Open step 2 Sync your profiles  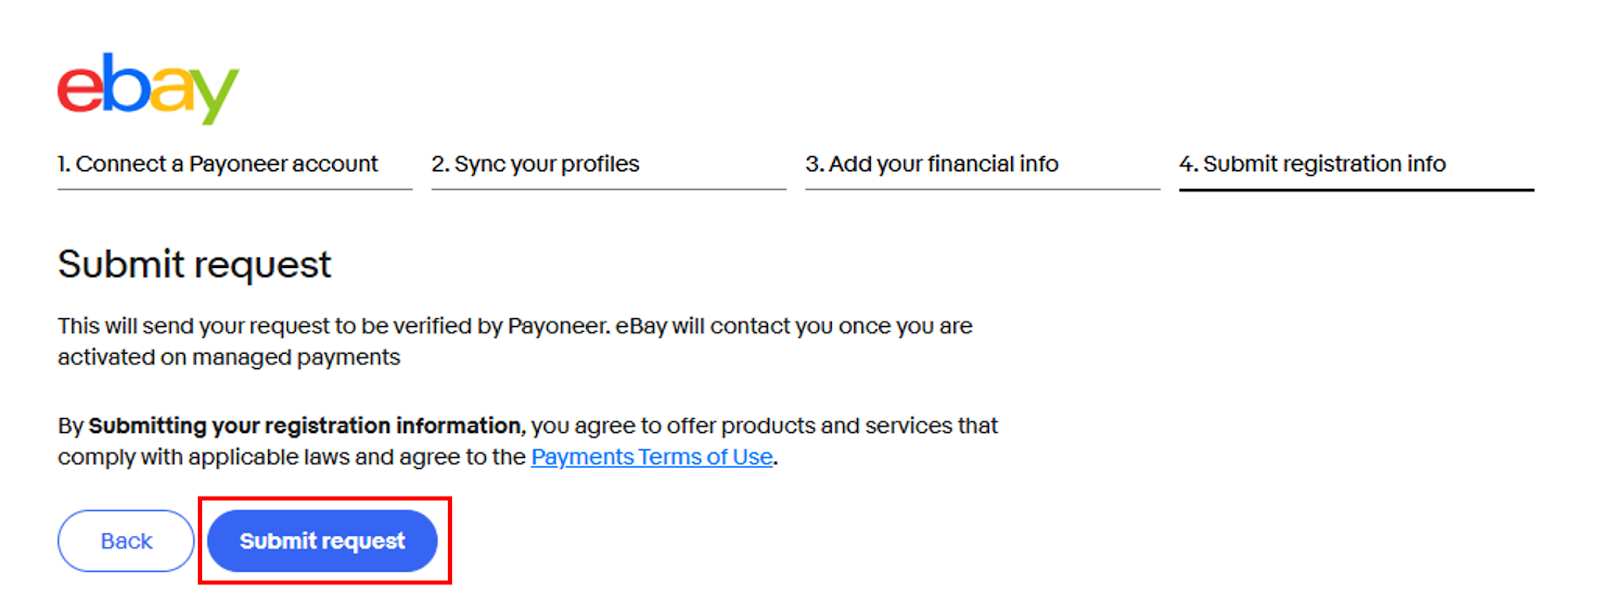point(535,164)
